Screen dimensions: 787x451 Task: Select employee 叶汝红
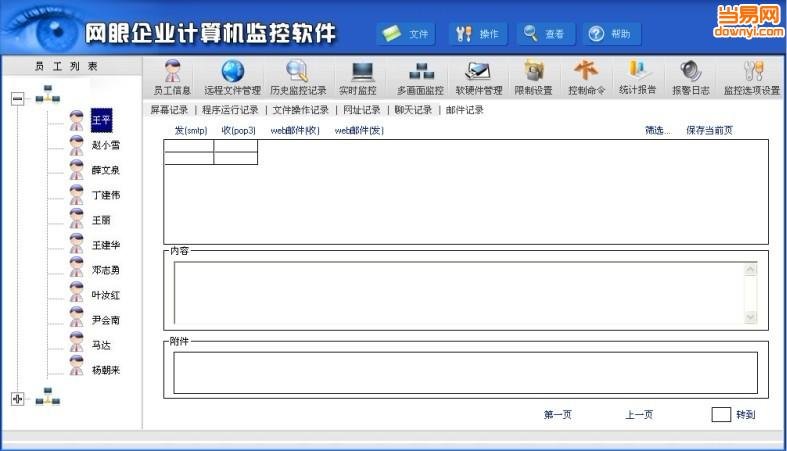[106, 295]
